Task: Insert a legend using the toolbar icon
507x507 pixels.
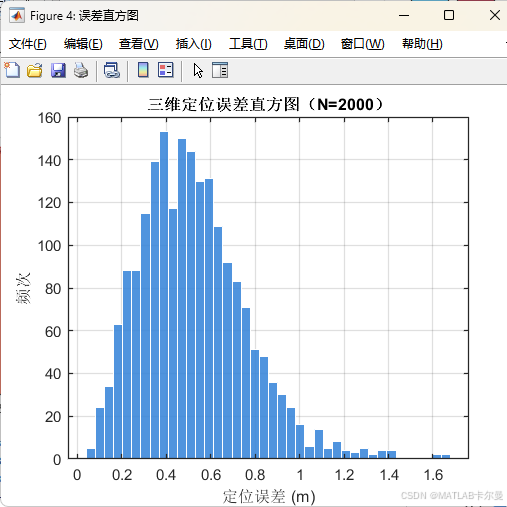Action: pos(166,70)
